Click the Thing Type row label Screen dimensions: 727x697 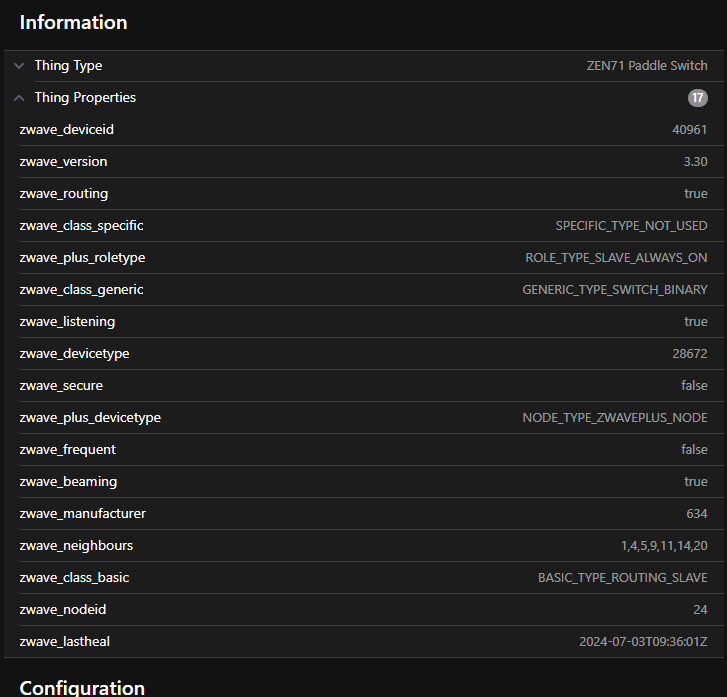pyautogui.click(x=68, y=66)
